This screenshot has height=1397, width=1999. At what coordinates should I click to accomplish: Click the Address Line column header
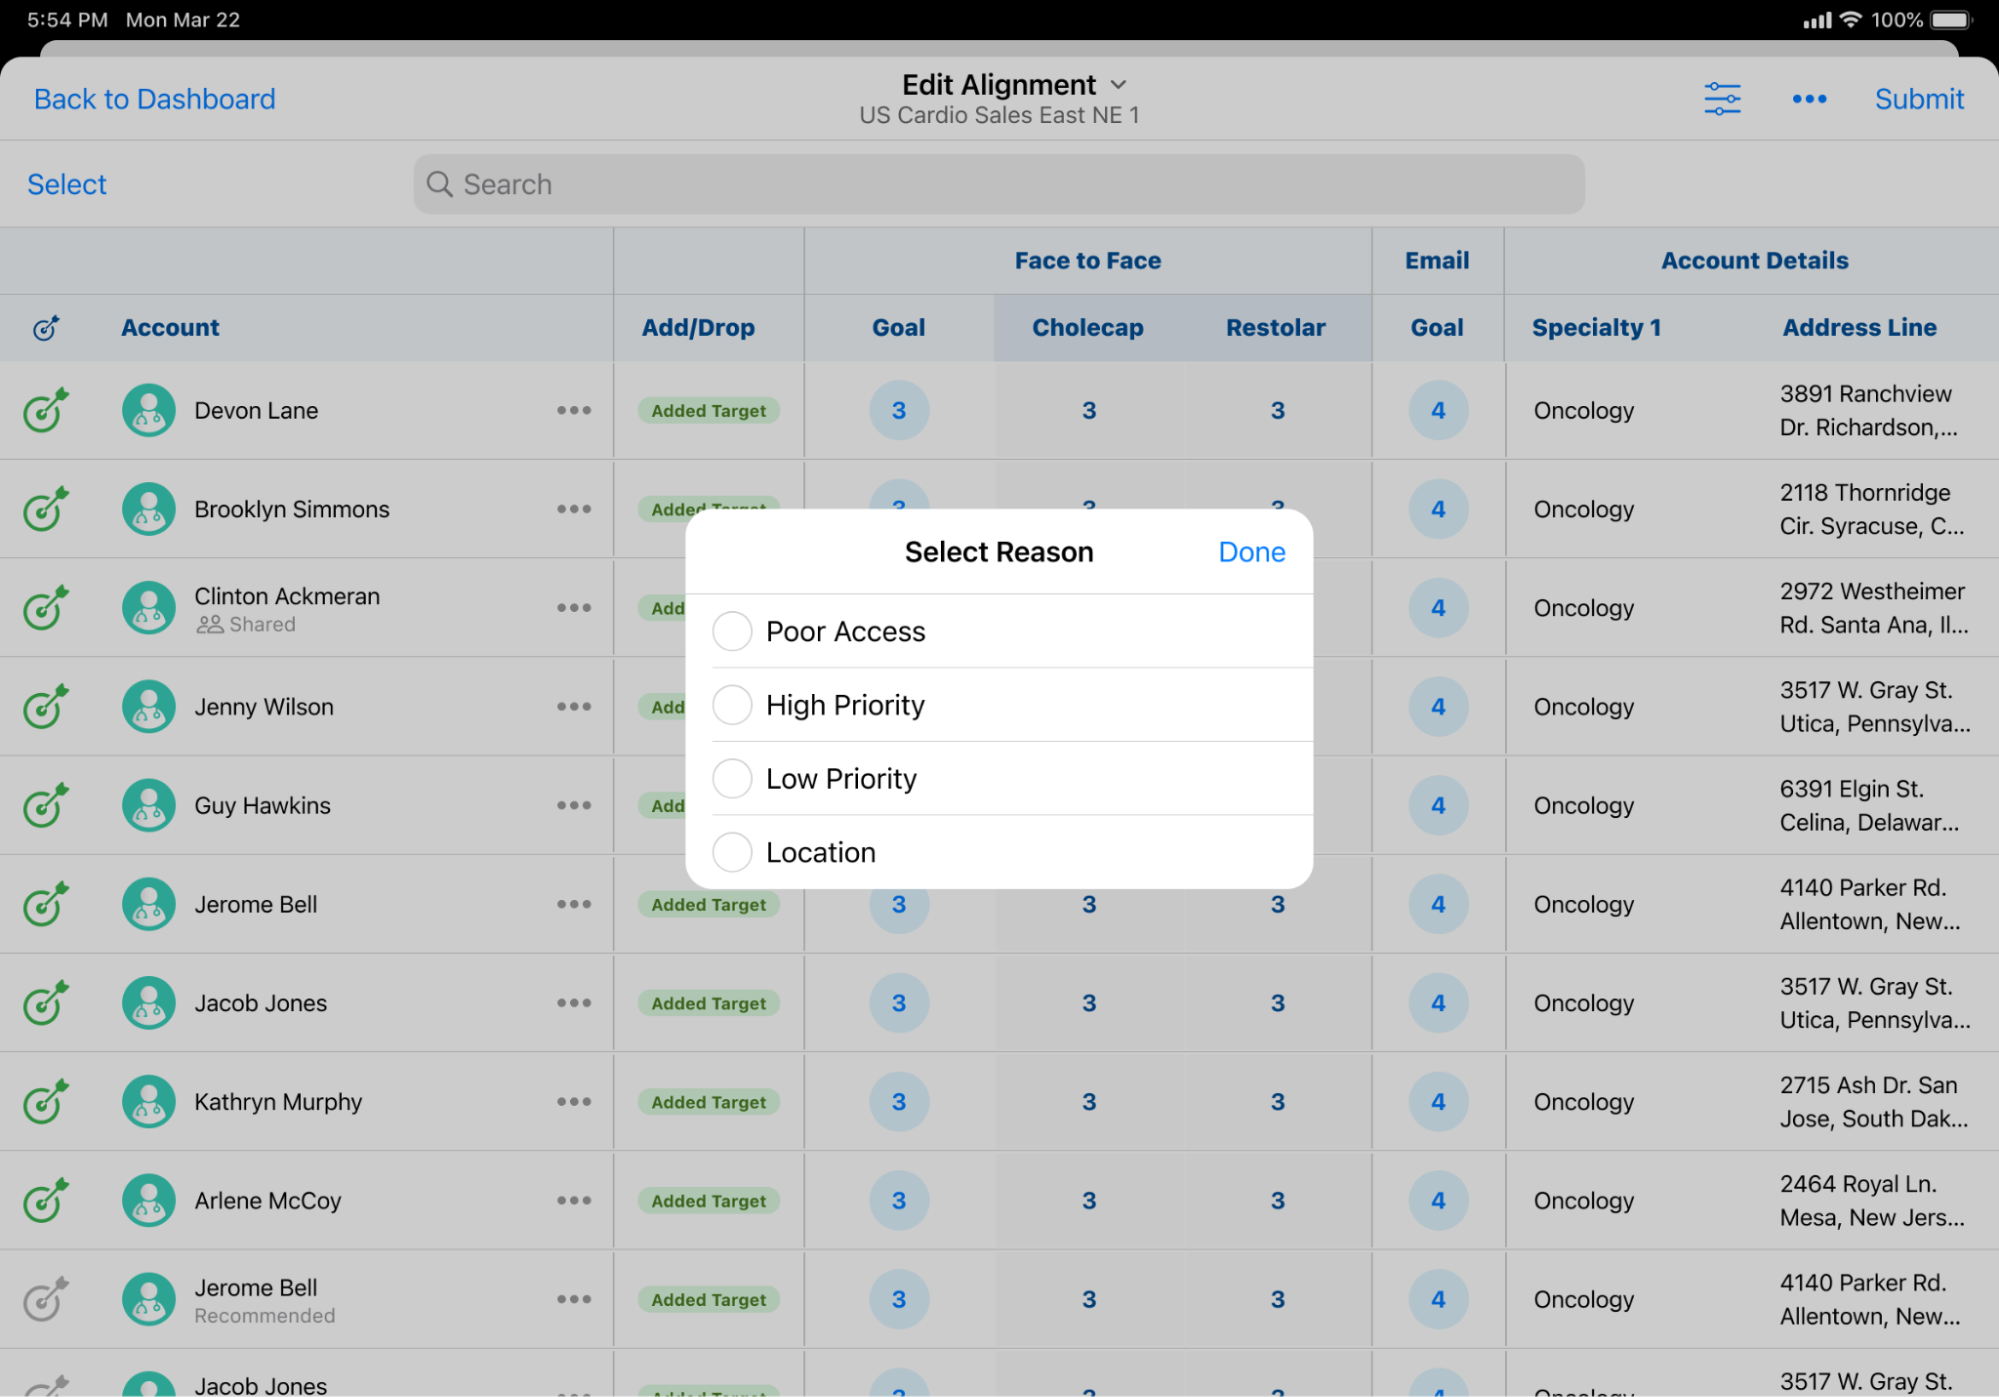[x=1859, y=328]
